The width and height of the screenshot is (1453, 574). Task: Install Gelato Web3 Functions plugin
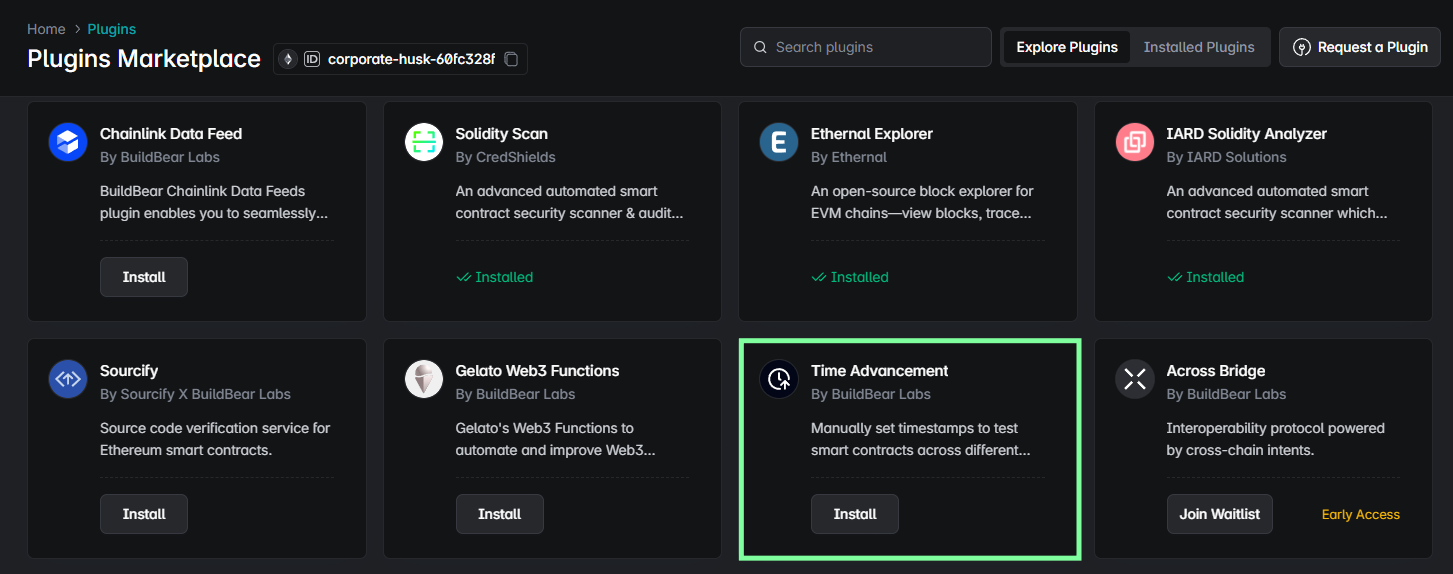click(500, 514)
